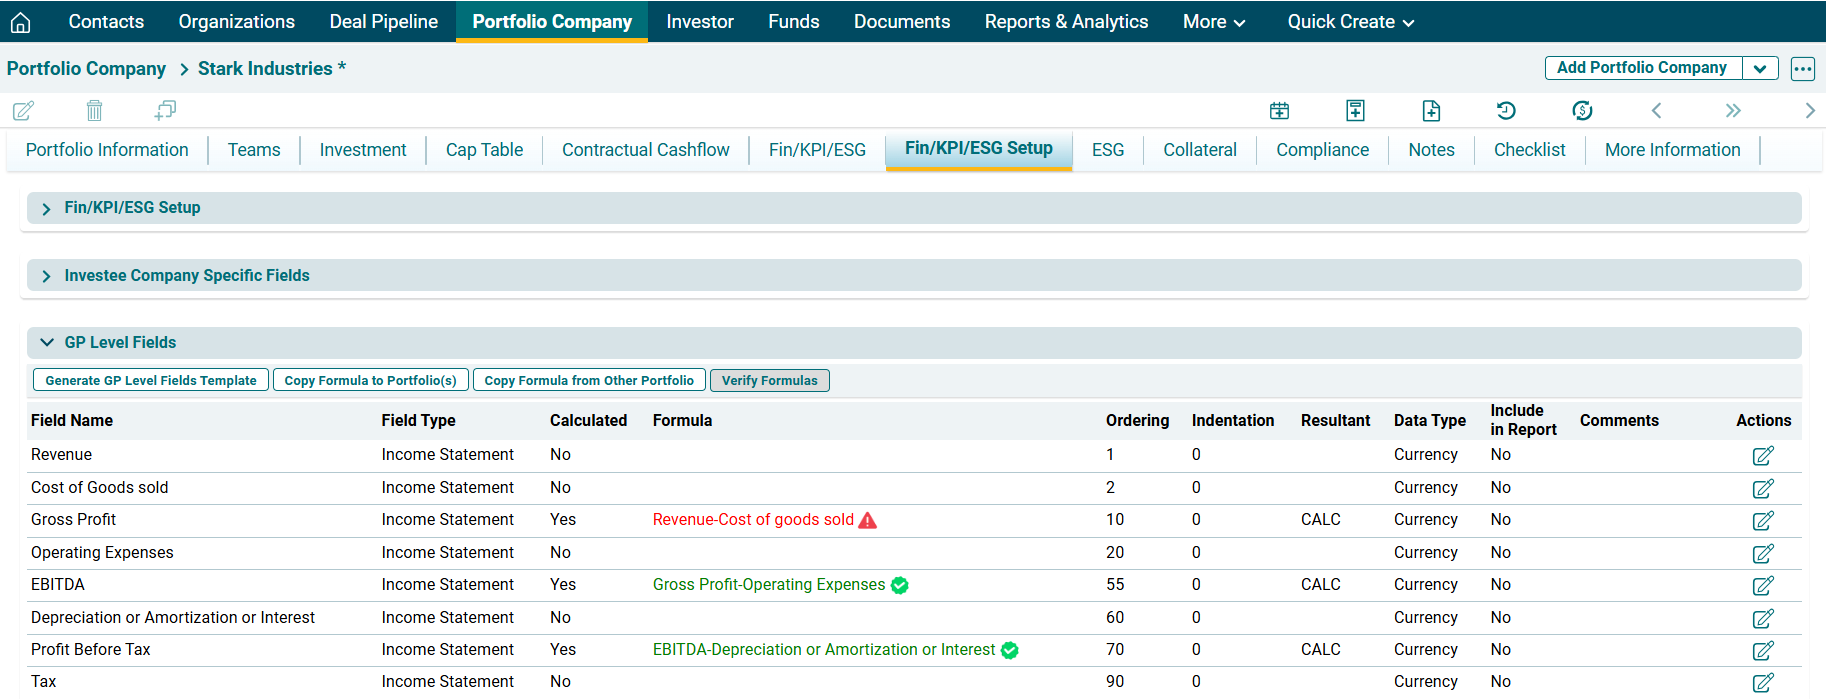1826x699 pixels.
Task: Click Generate GP Level Fields Template button
Action: coord(151,381)
